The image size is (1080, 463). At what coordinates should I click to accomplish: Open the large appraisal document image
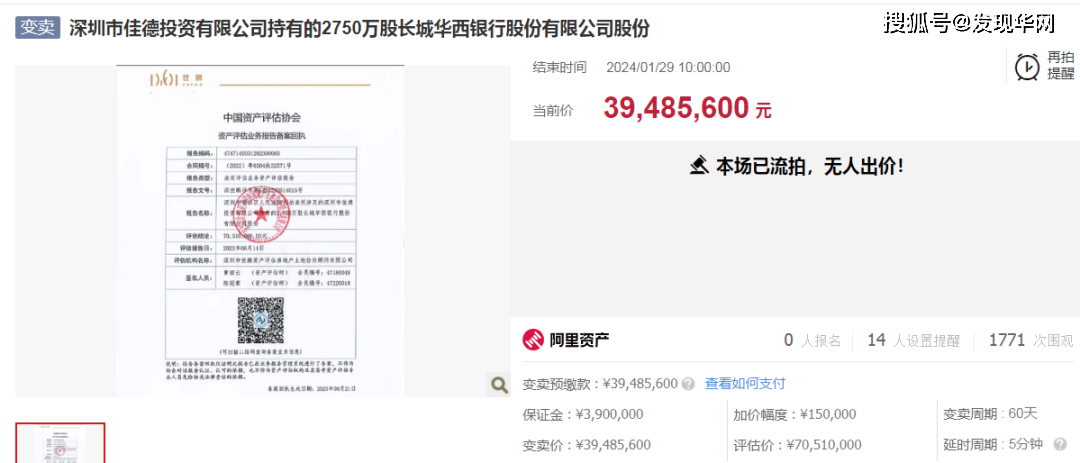point(260,230)
